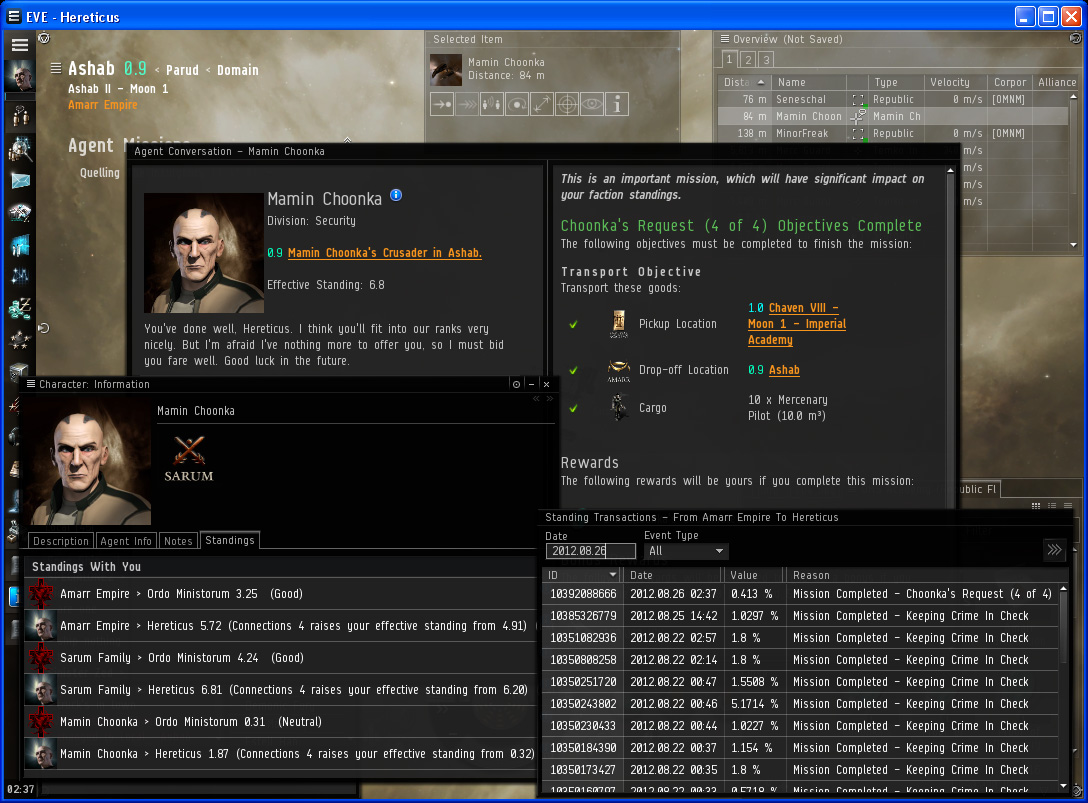Click the Sarum faction logo in Character Information
Image resolution: width=1088 pixels, height=803 pixels.
tap(189, 457)
